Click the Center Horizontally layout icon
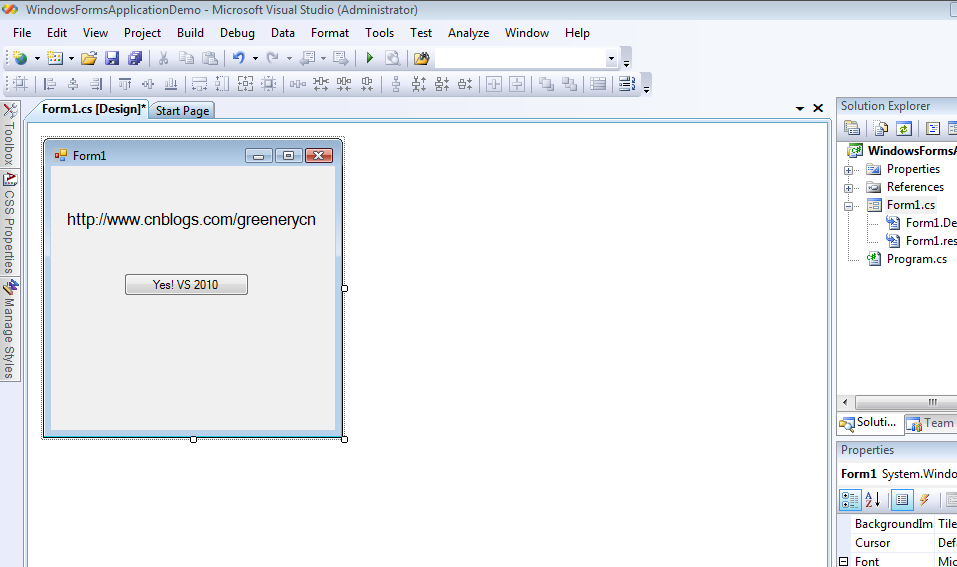The height and width of the screenshot is (567, 957). (x=494, y=84)
